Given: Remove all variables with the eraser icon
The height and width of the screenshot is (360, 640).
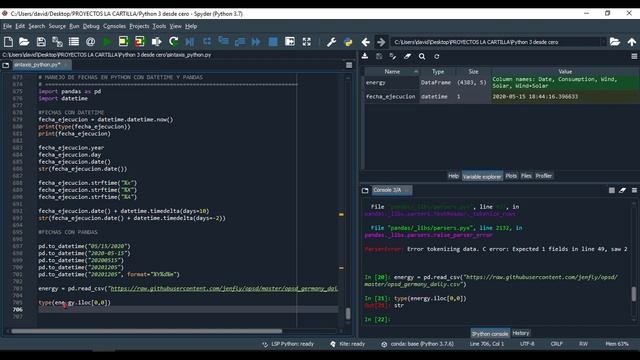Looking at the screenshot, I should pos(407,56).
